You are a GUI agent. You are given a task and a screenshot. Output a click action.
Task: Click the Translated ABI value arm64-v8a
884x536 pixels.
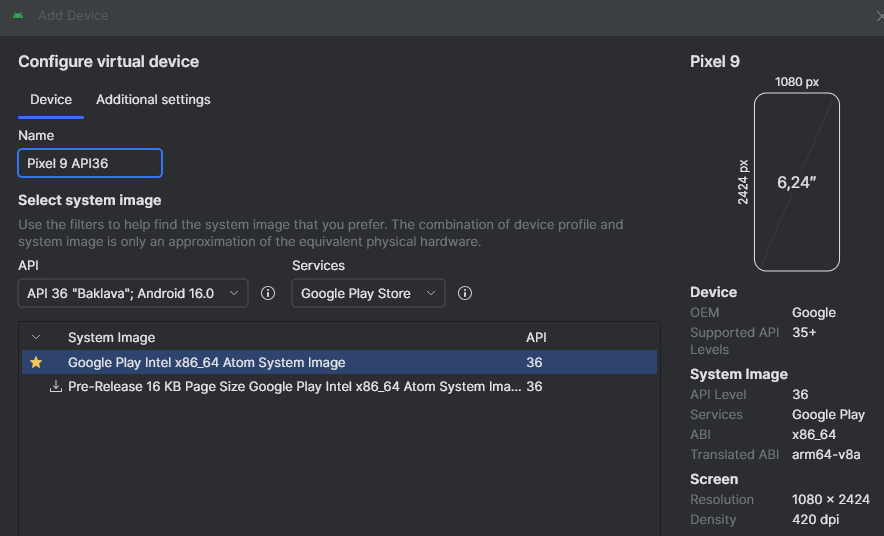[826, 454]
